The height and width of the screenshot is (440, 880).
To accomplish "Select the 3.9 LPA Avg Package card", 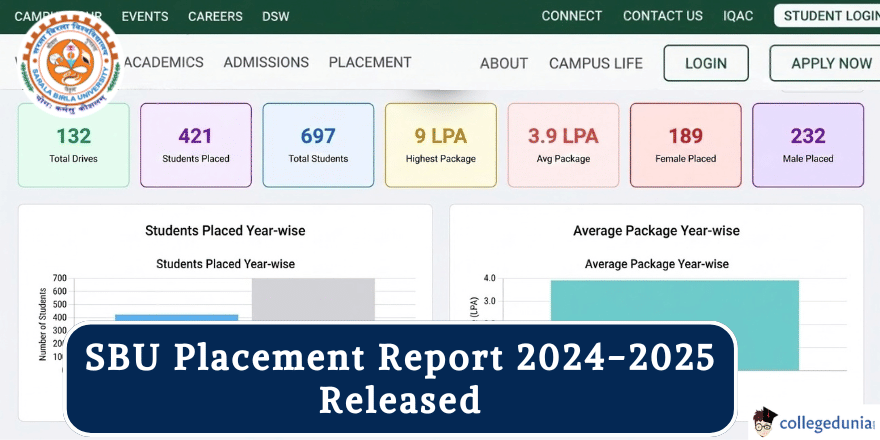I will point(563,145).
